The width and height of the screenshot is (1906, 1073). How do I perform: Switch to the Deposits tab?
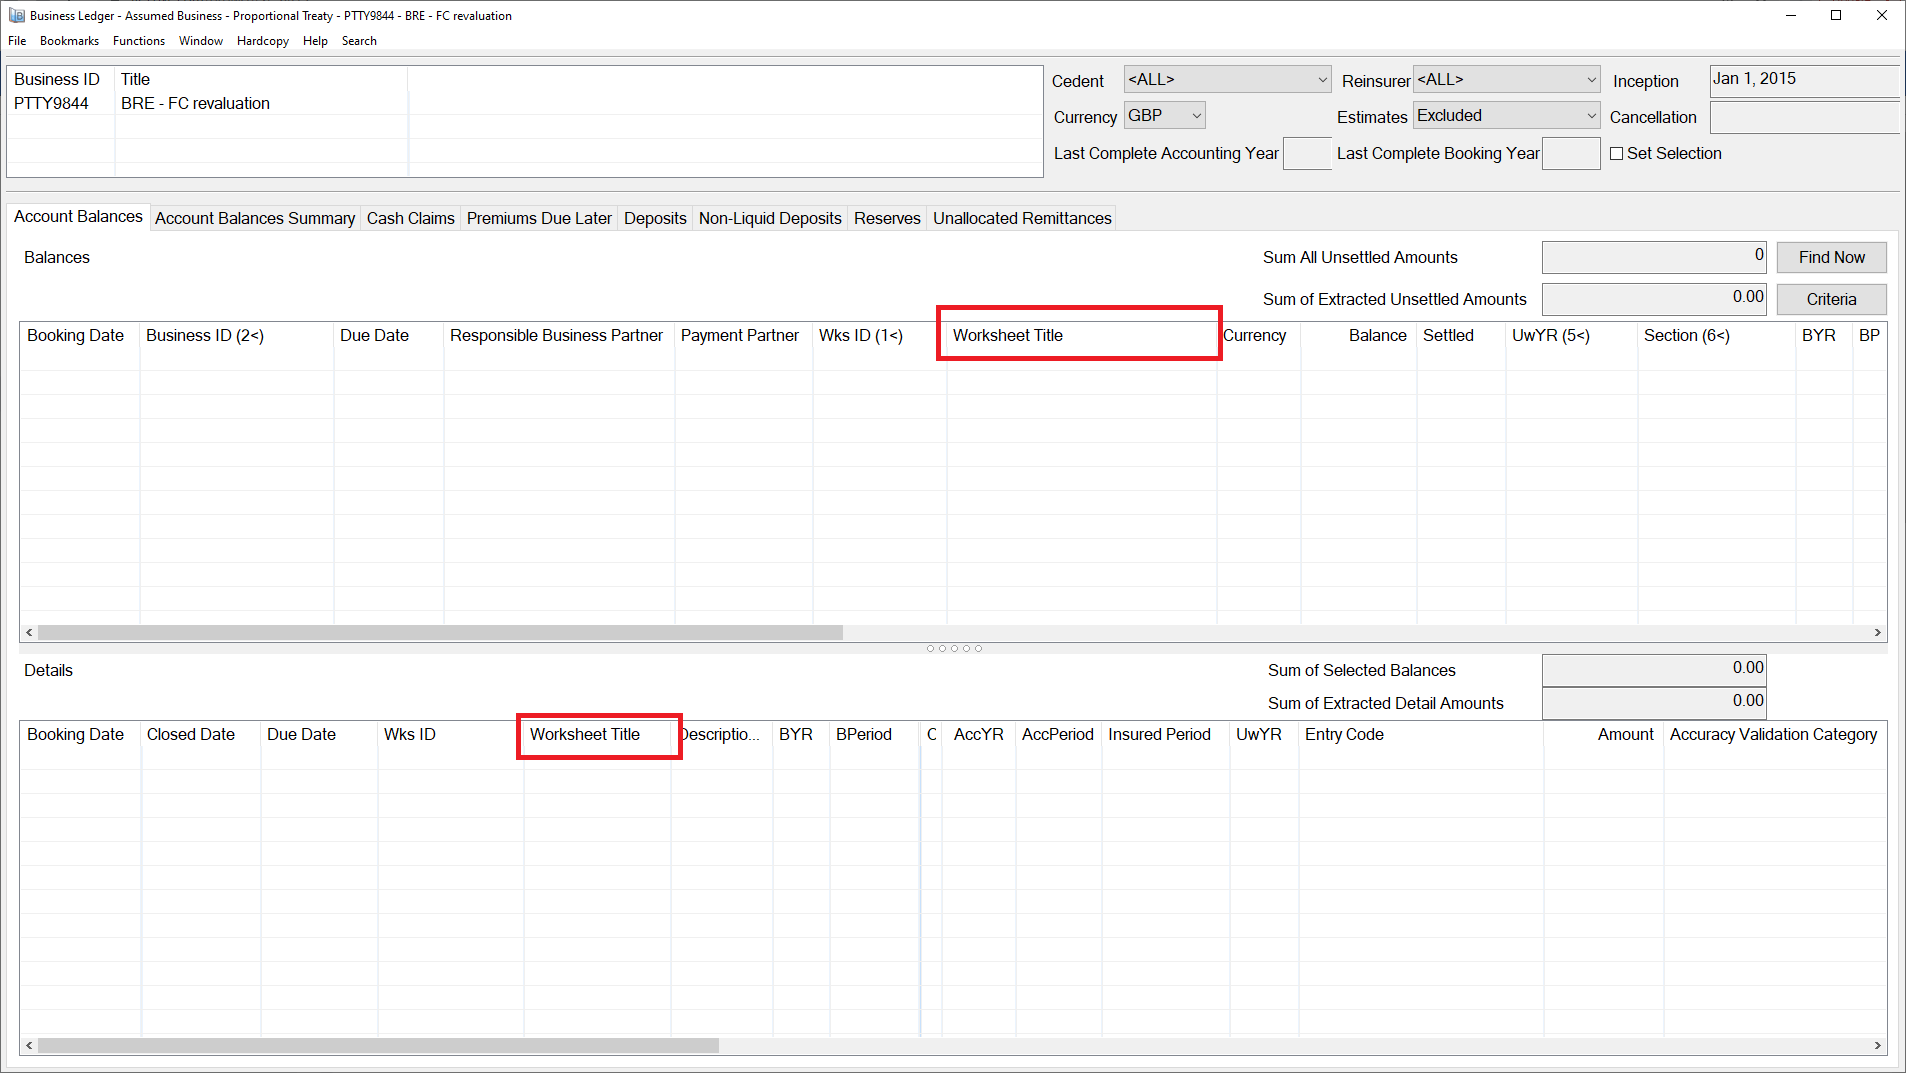tap(655, 218)
